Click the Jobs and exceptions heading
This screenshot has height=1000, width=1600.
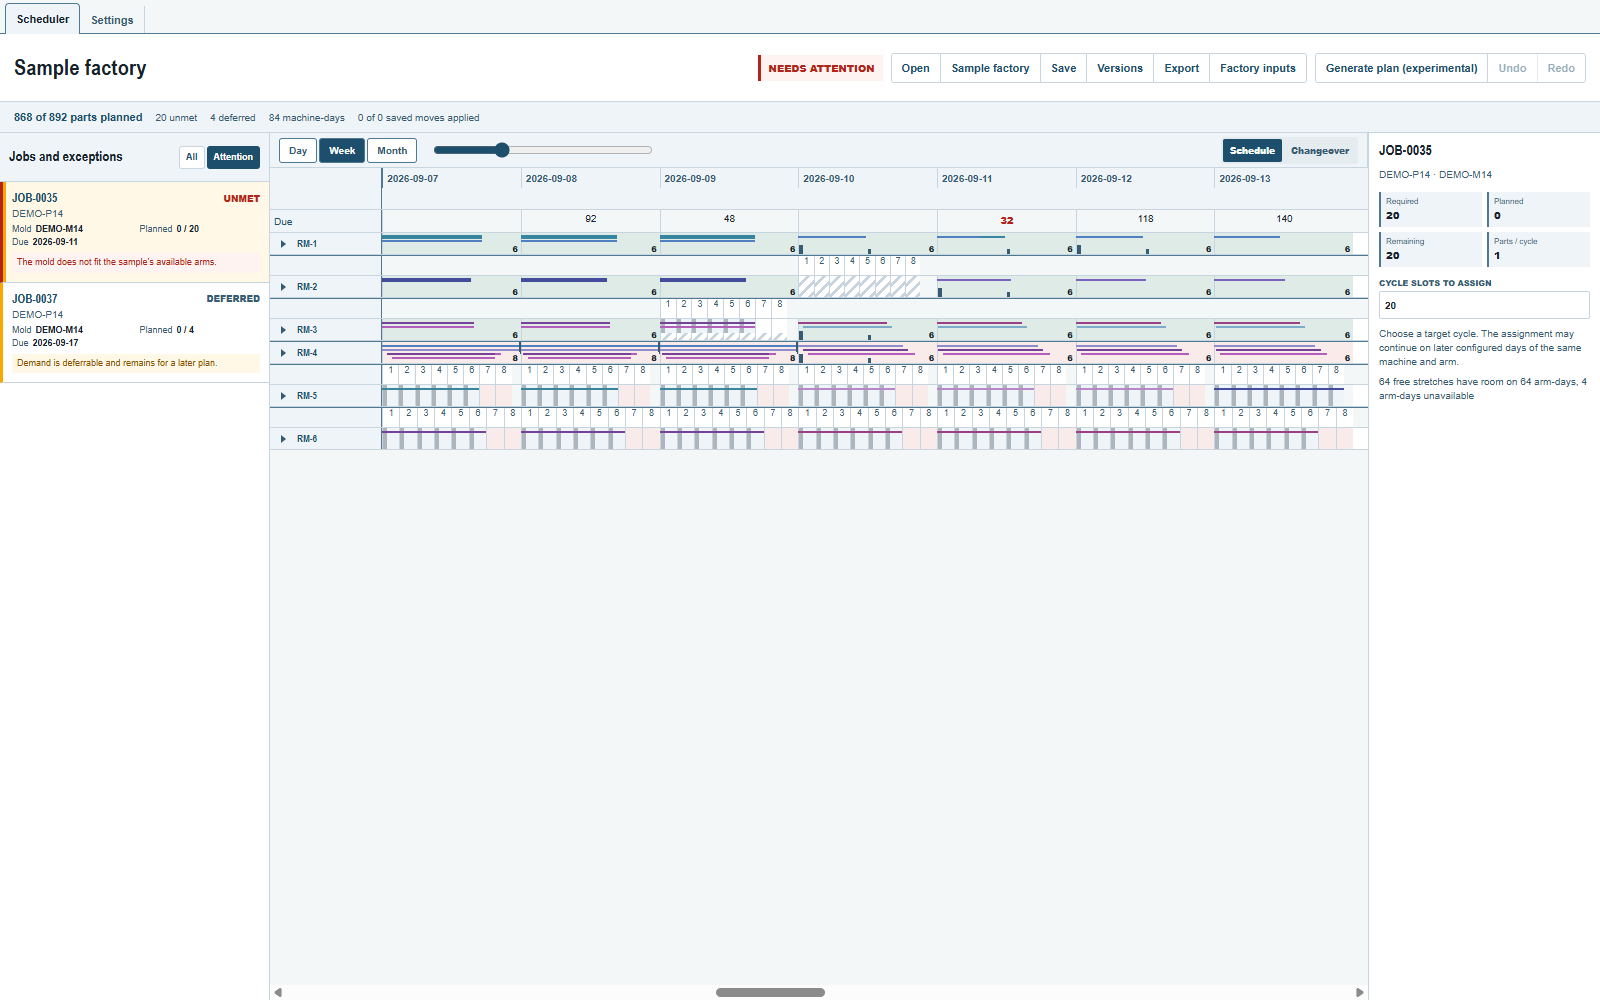pyautogui.click(x=66, y=157)
